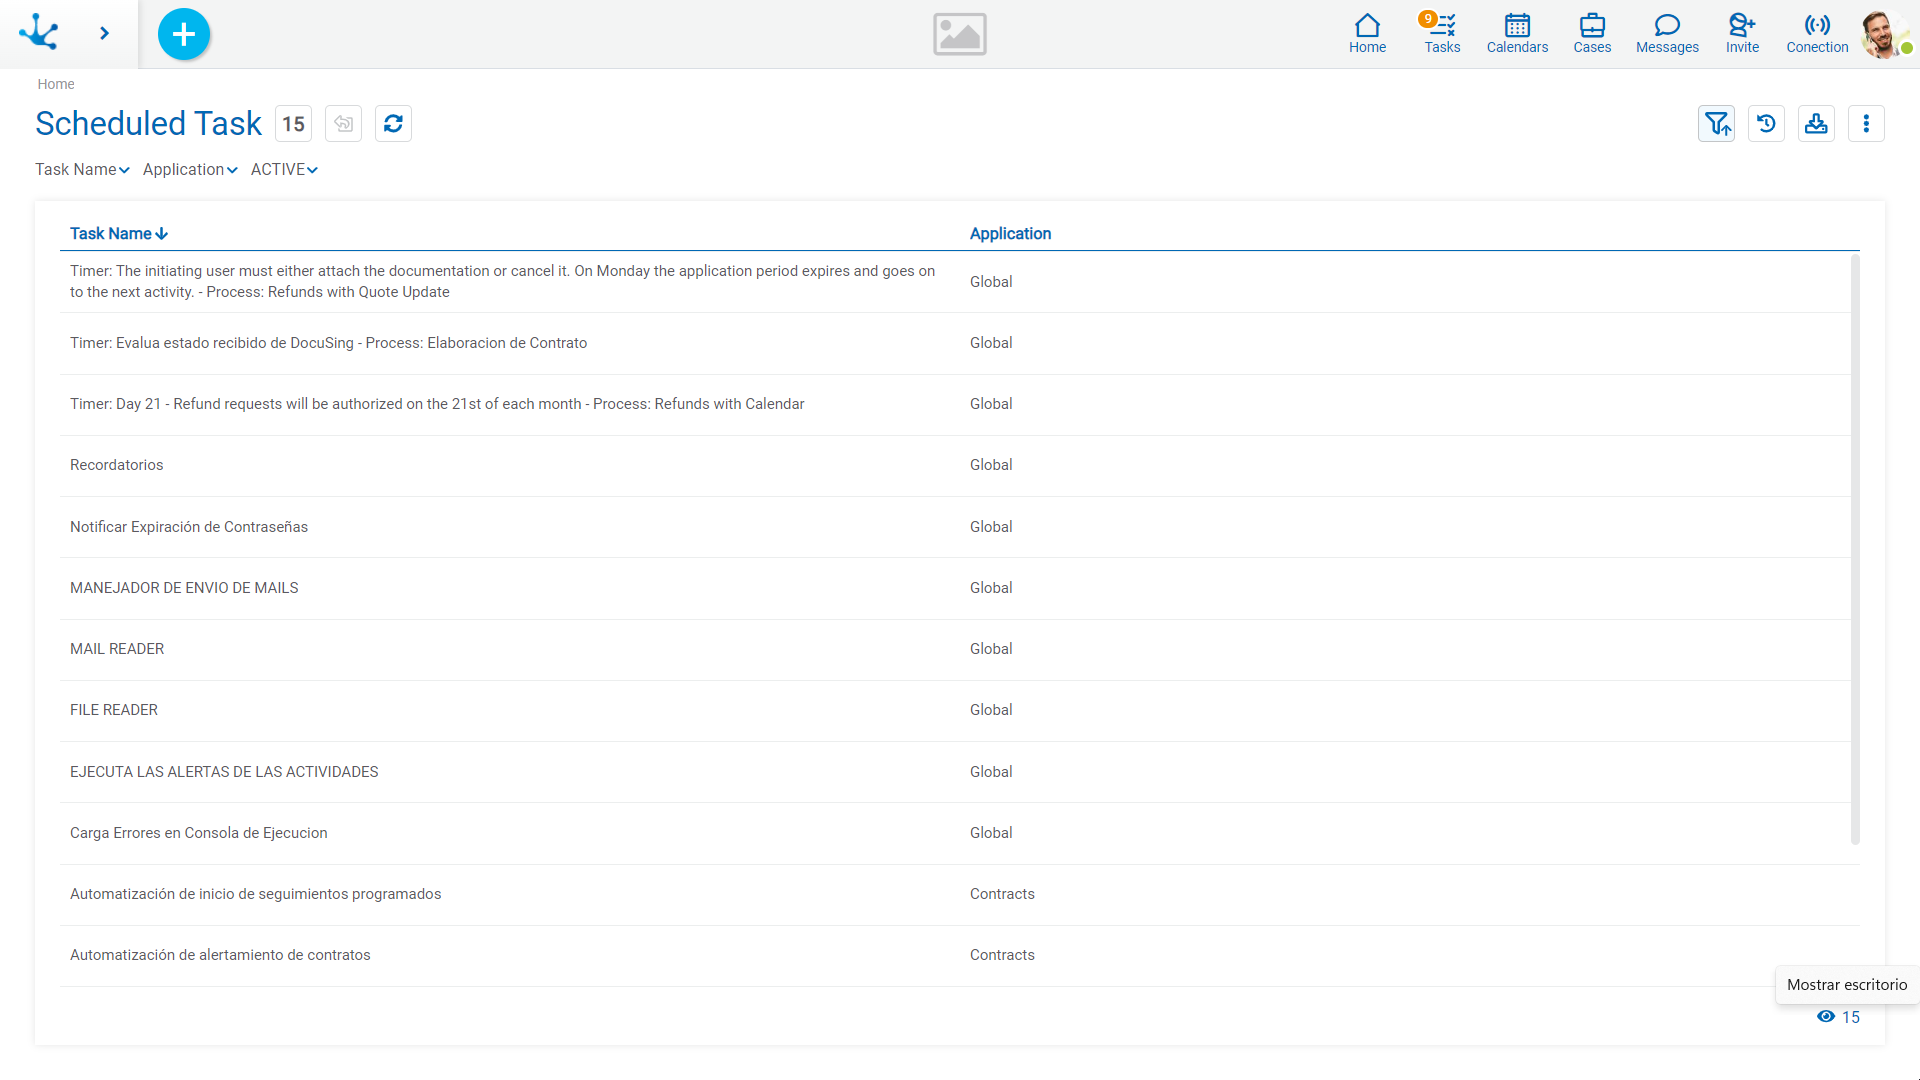The width and height of the screenshot is (1920, 1080).
Task: Expand the sidebar chevron arrow
Action: pyautogui.click(x=104, y=33)
